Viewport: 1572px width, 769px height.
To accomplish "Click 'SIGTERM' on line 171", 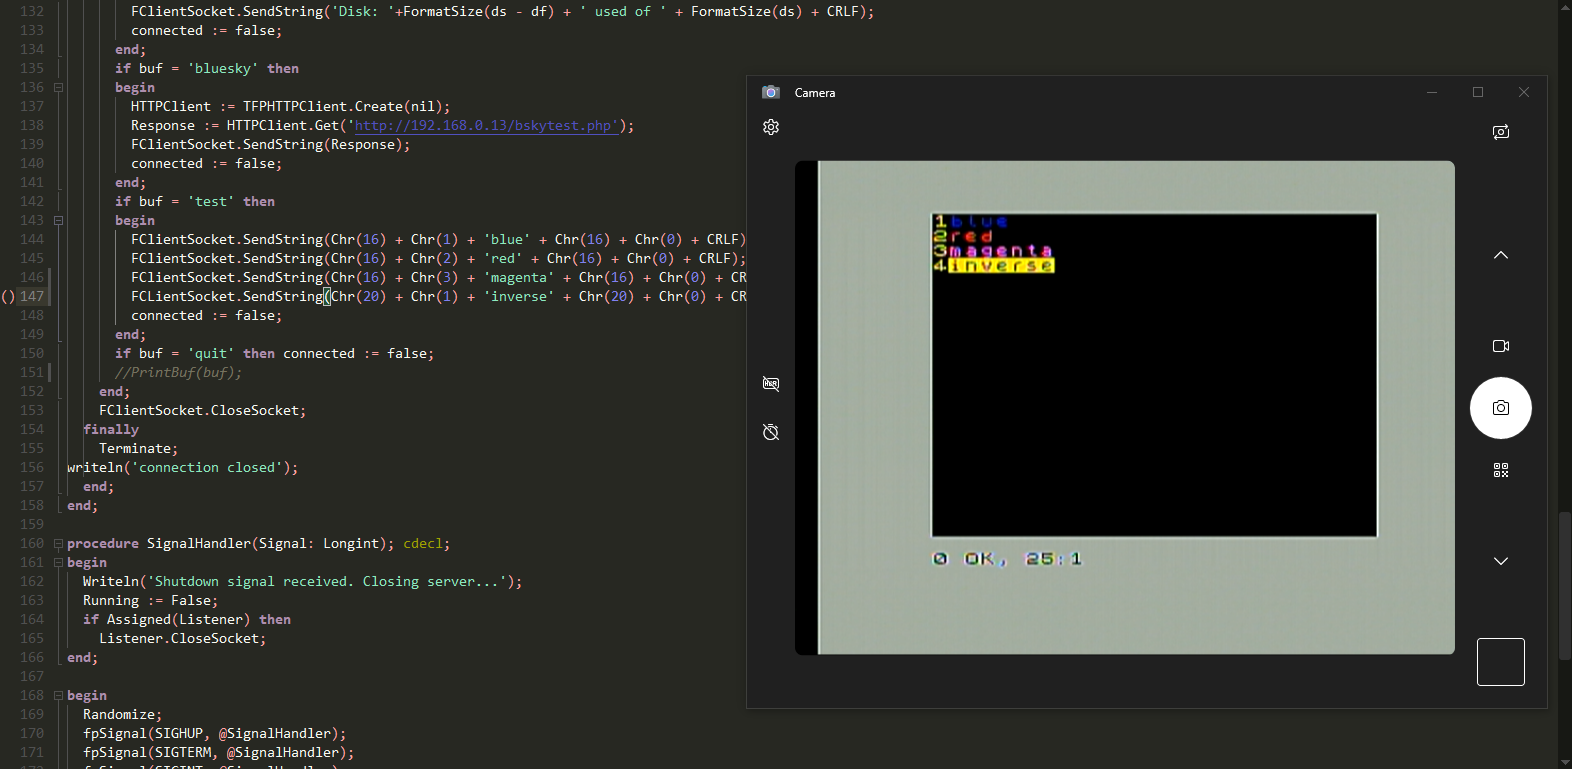I will coord(183,753).
